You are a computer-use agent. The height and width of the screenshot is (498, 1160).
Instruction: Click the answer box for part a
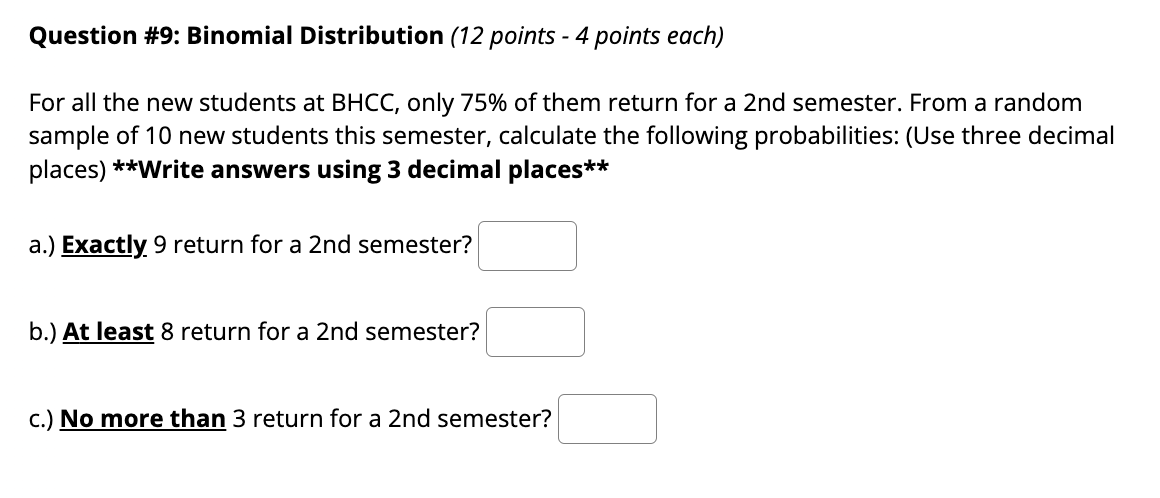pos(527,246)
